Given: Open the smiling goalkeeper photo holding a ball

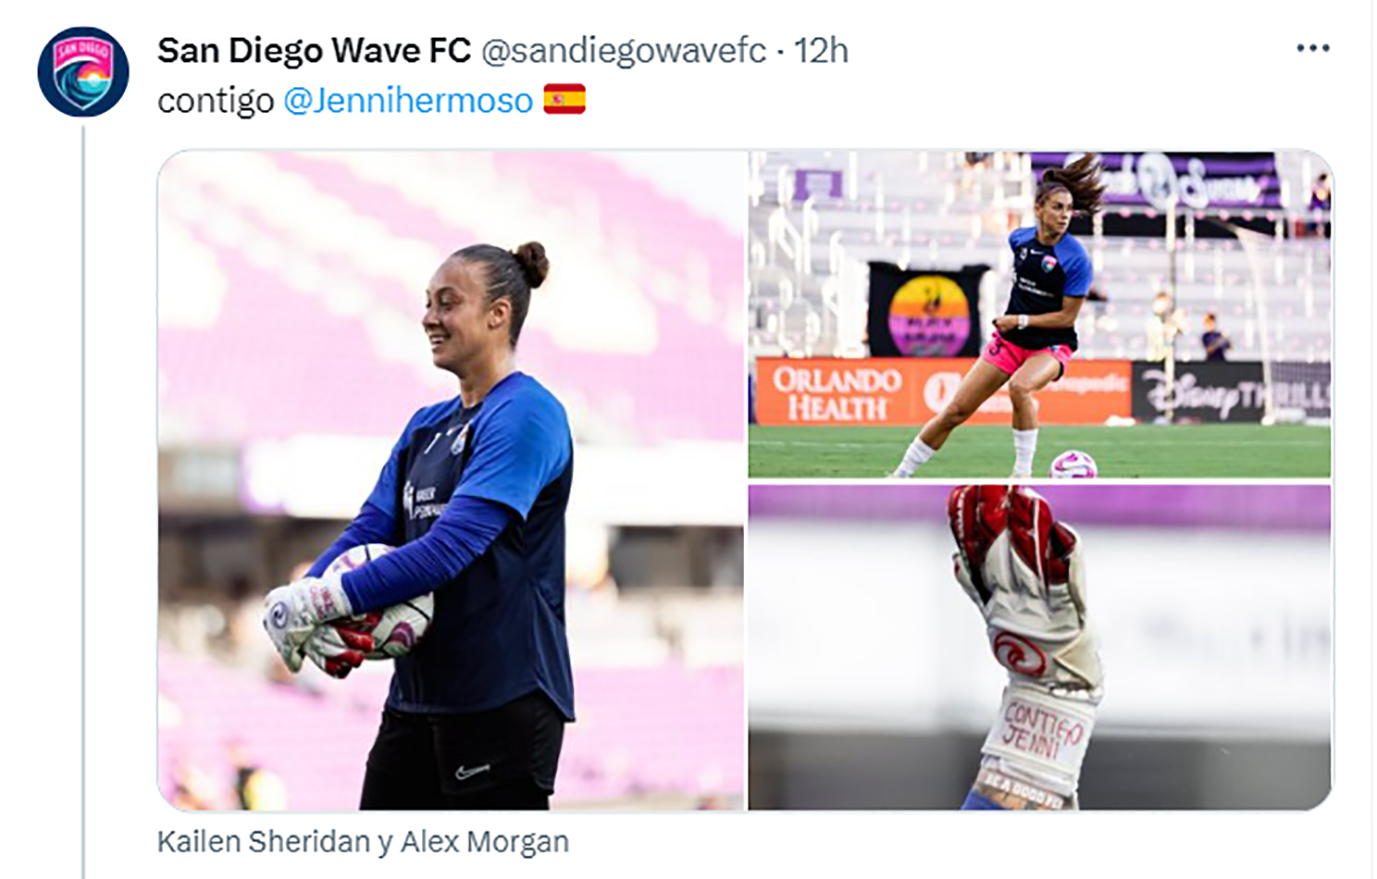Looking at the screenshot, I should (451, 480).
